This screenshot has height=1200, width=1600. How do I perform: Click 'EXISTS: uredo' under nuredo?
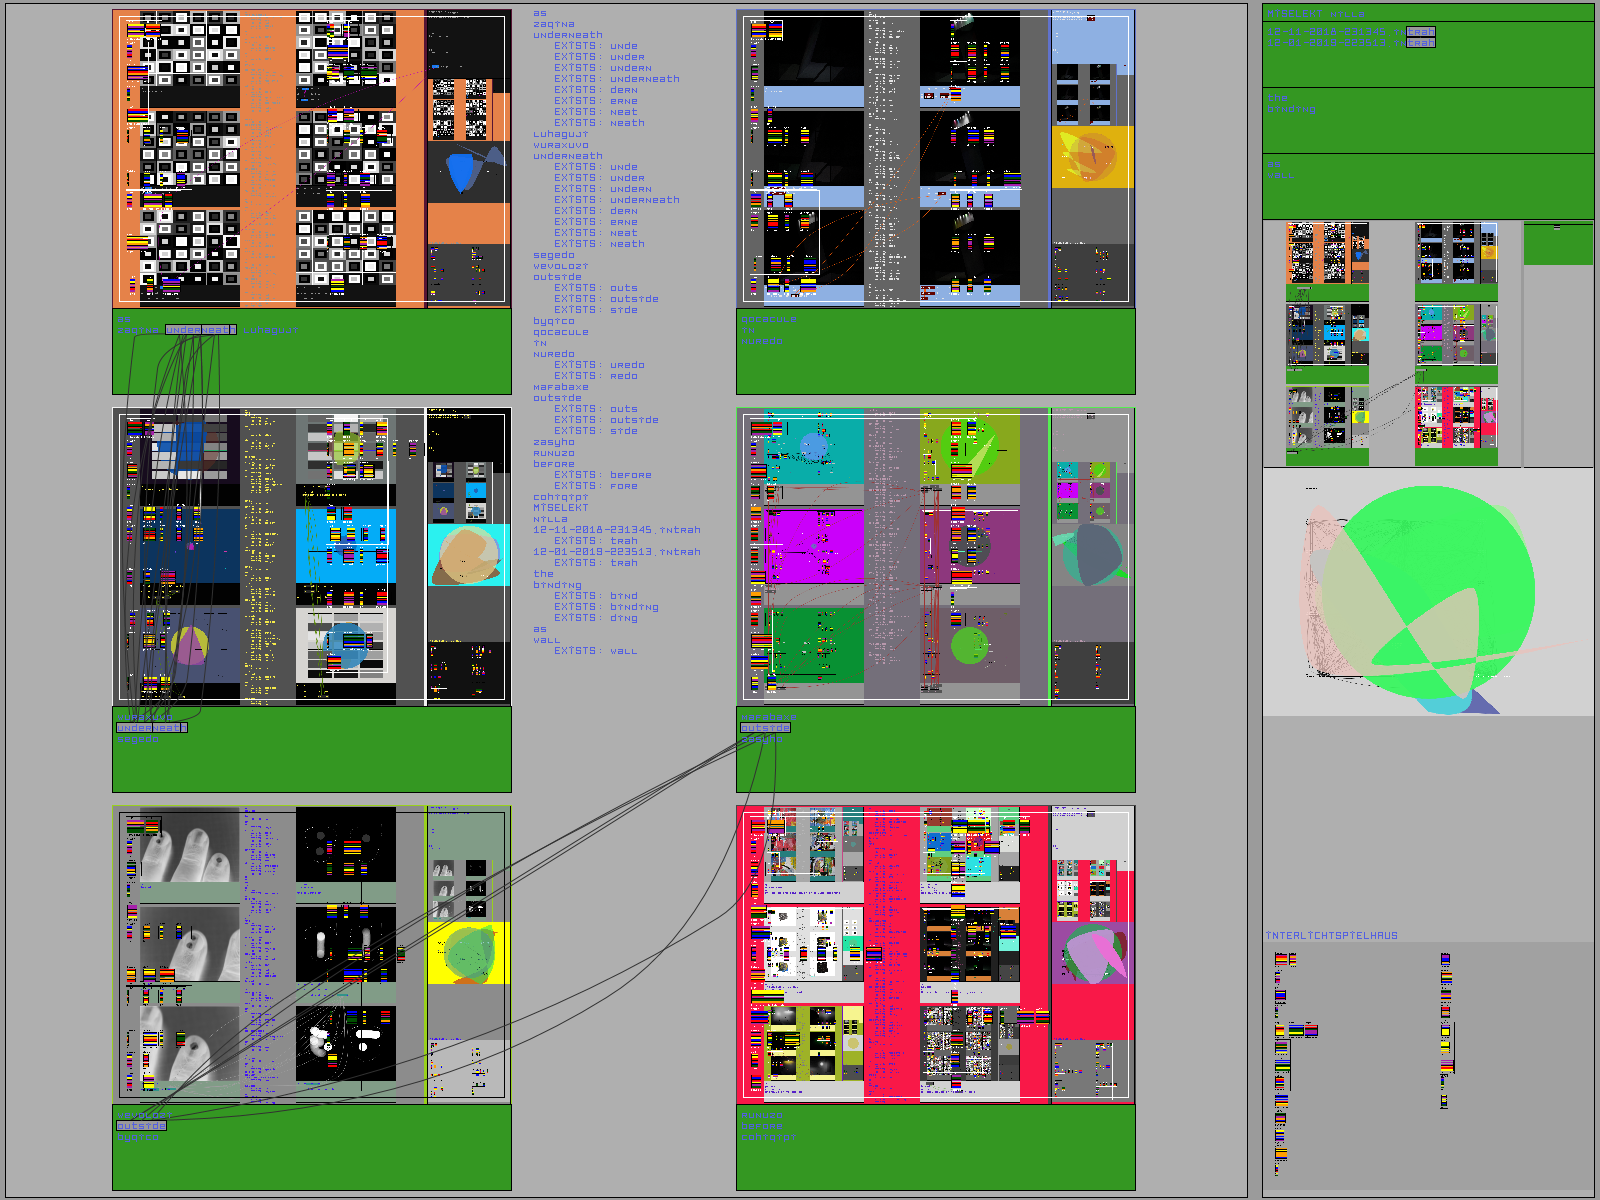pos(599,365)
